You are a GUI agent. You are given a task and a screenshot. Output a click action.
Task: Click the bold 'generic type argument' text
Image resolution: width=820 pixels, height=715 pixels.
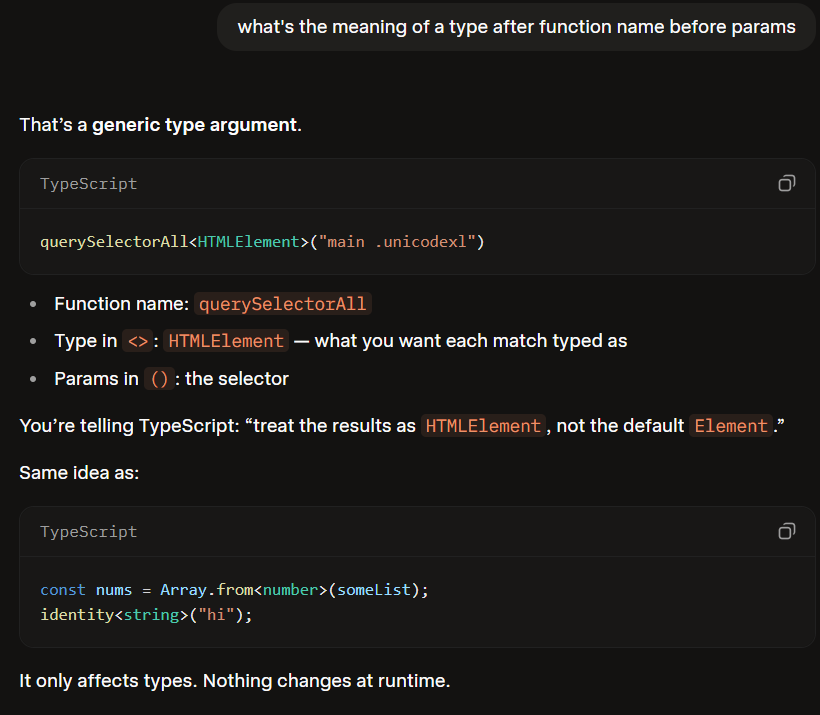[x=195, y=124]
